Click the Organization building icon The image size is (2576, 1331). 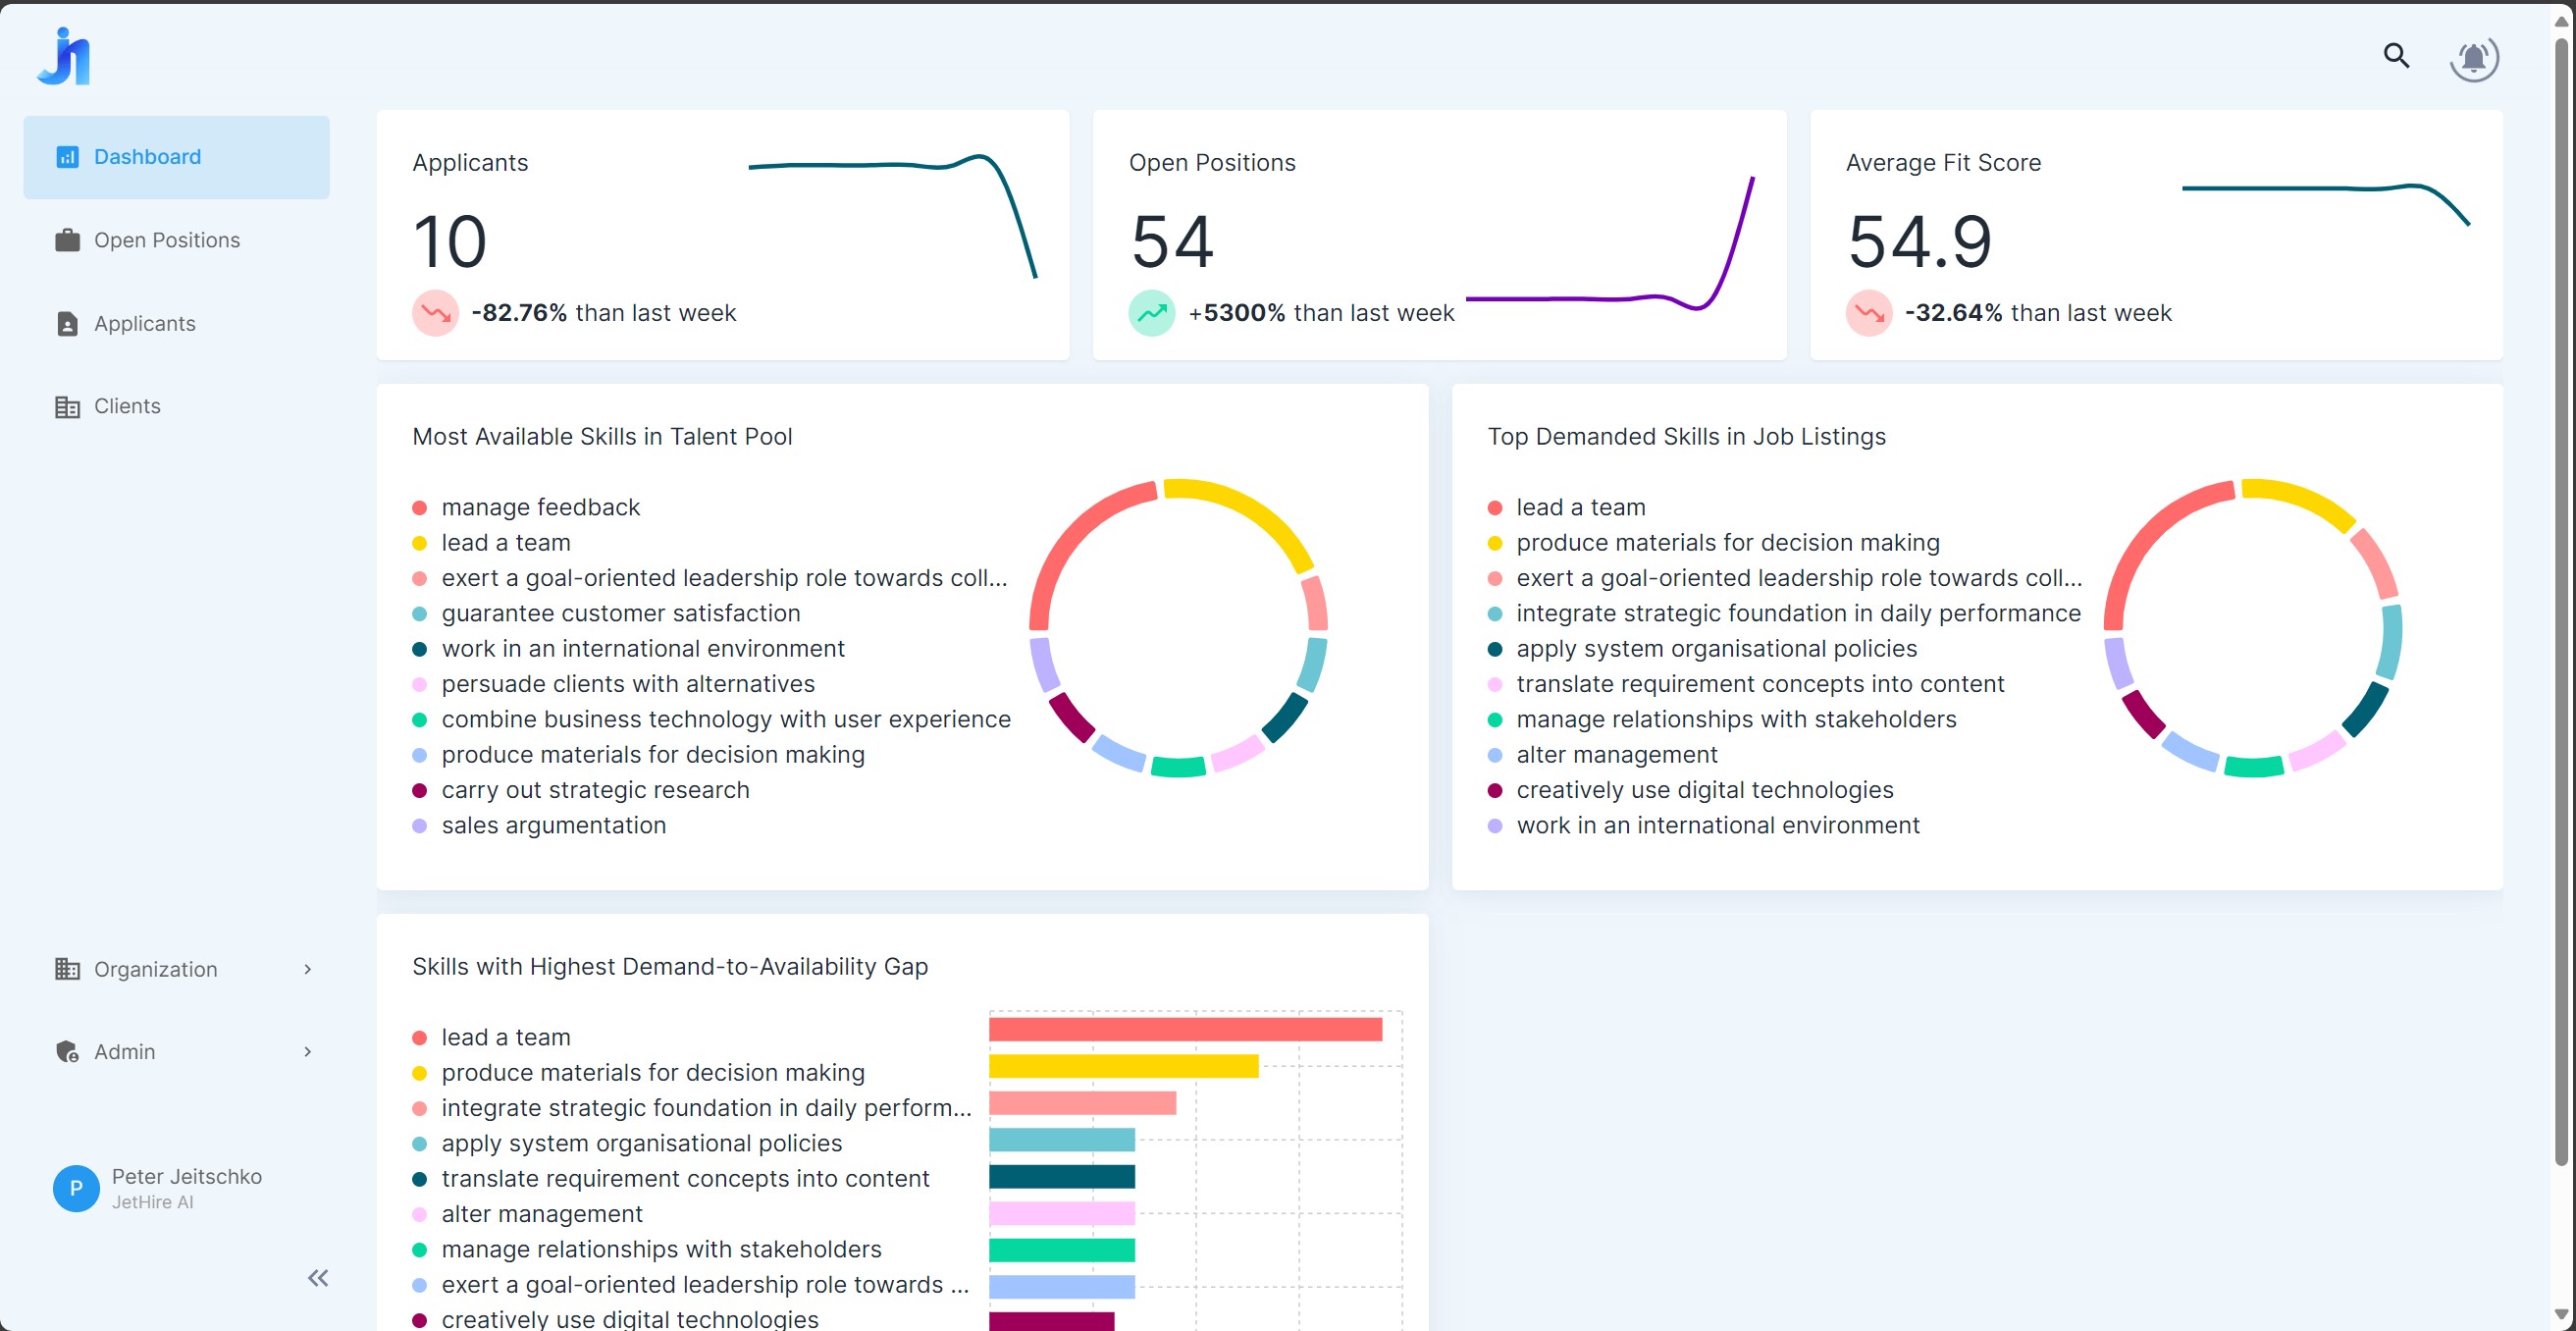pos(67,969)
